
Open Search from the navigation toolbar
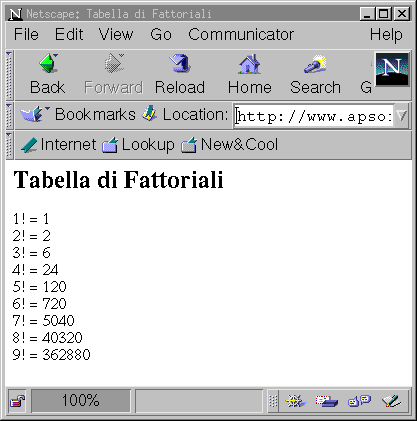click(315, 75)
